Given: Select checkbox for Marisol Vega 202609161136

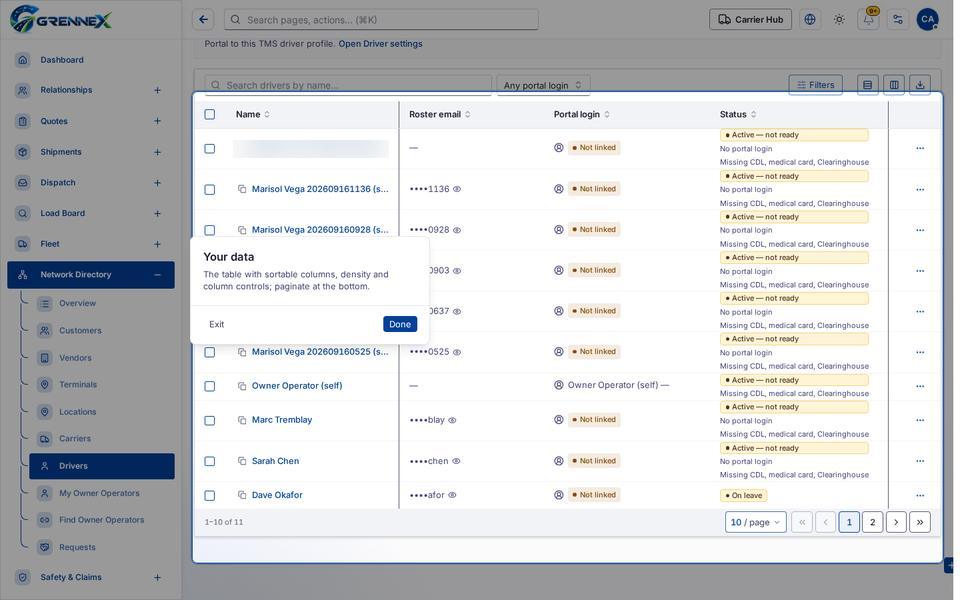Looking at the screenshot, I should click(209, 189).
